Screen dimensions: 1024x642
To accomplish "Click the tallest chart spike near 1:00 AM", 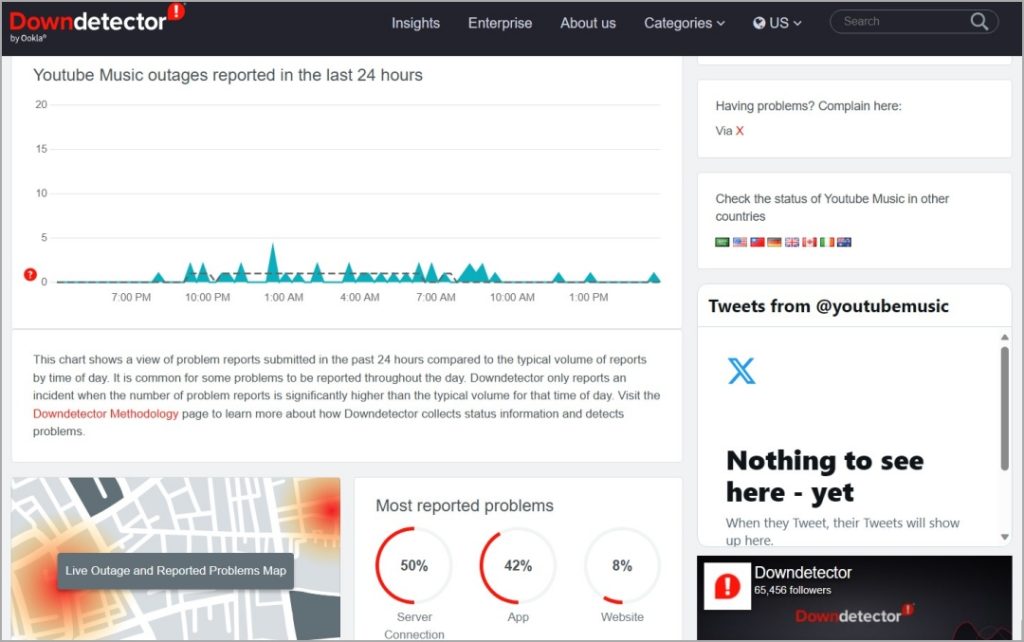I will [x=273, y=263].
